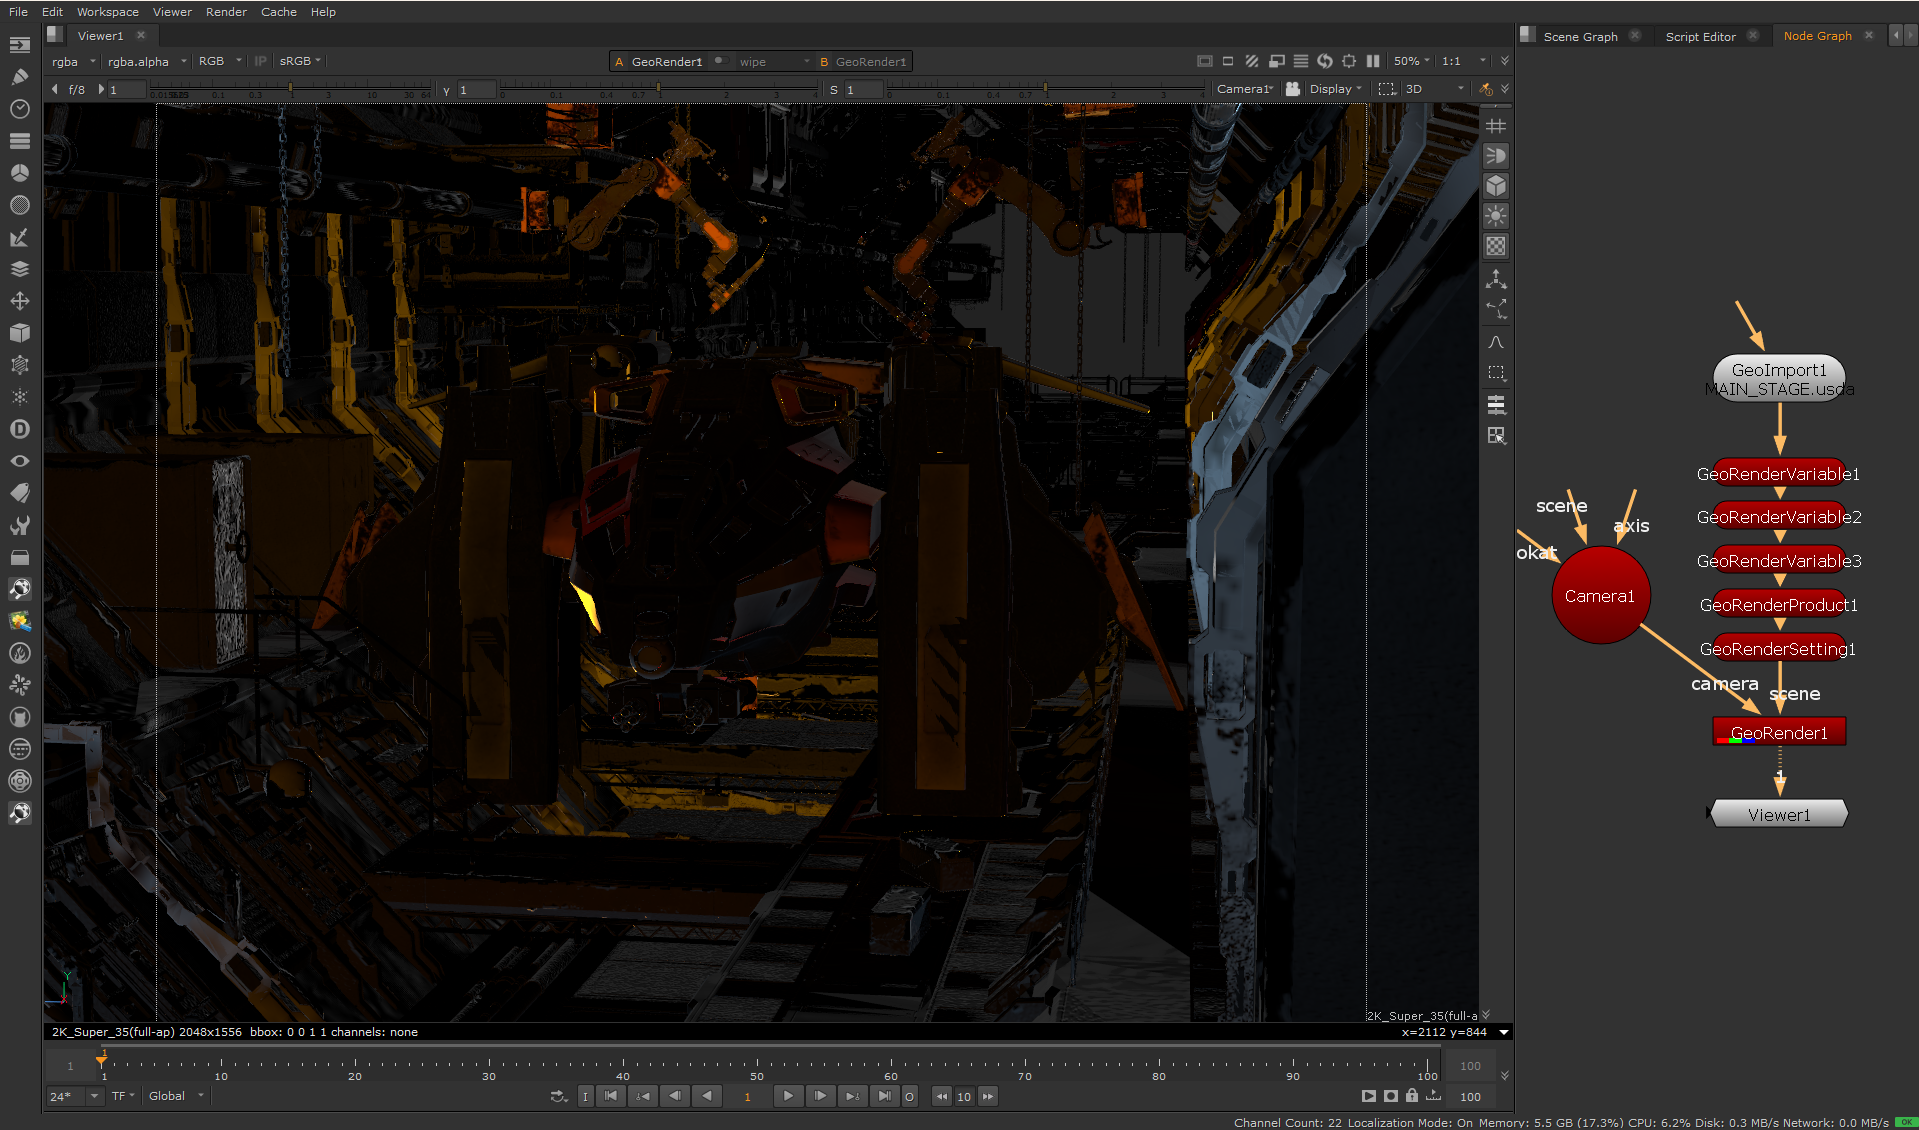
Task: Click the clipping warning icon in viewer toolbar
Action: (1252, 61)
